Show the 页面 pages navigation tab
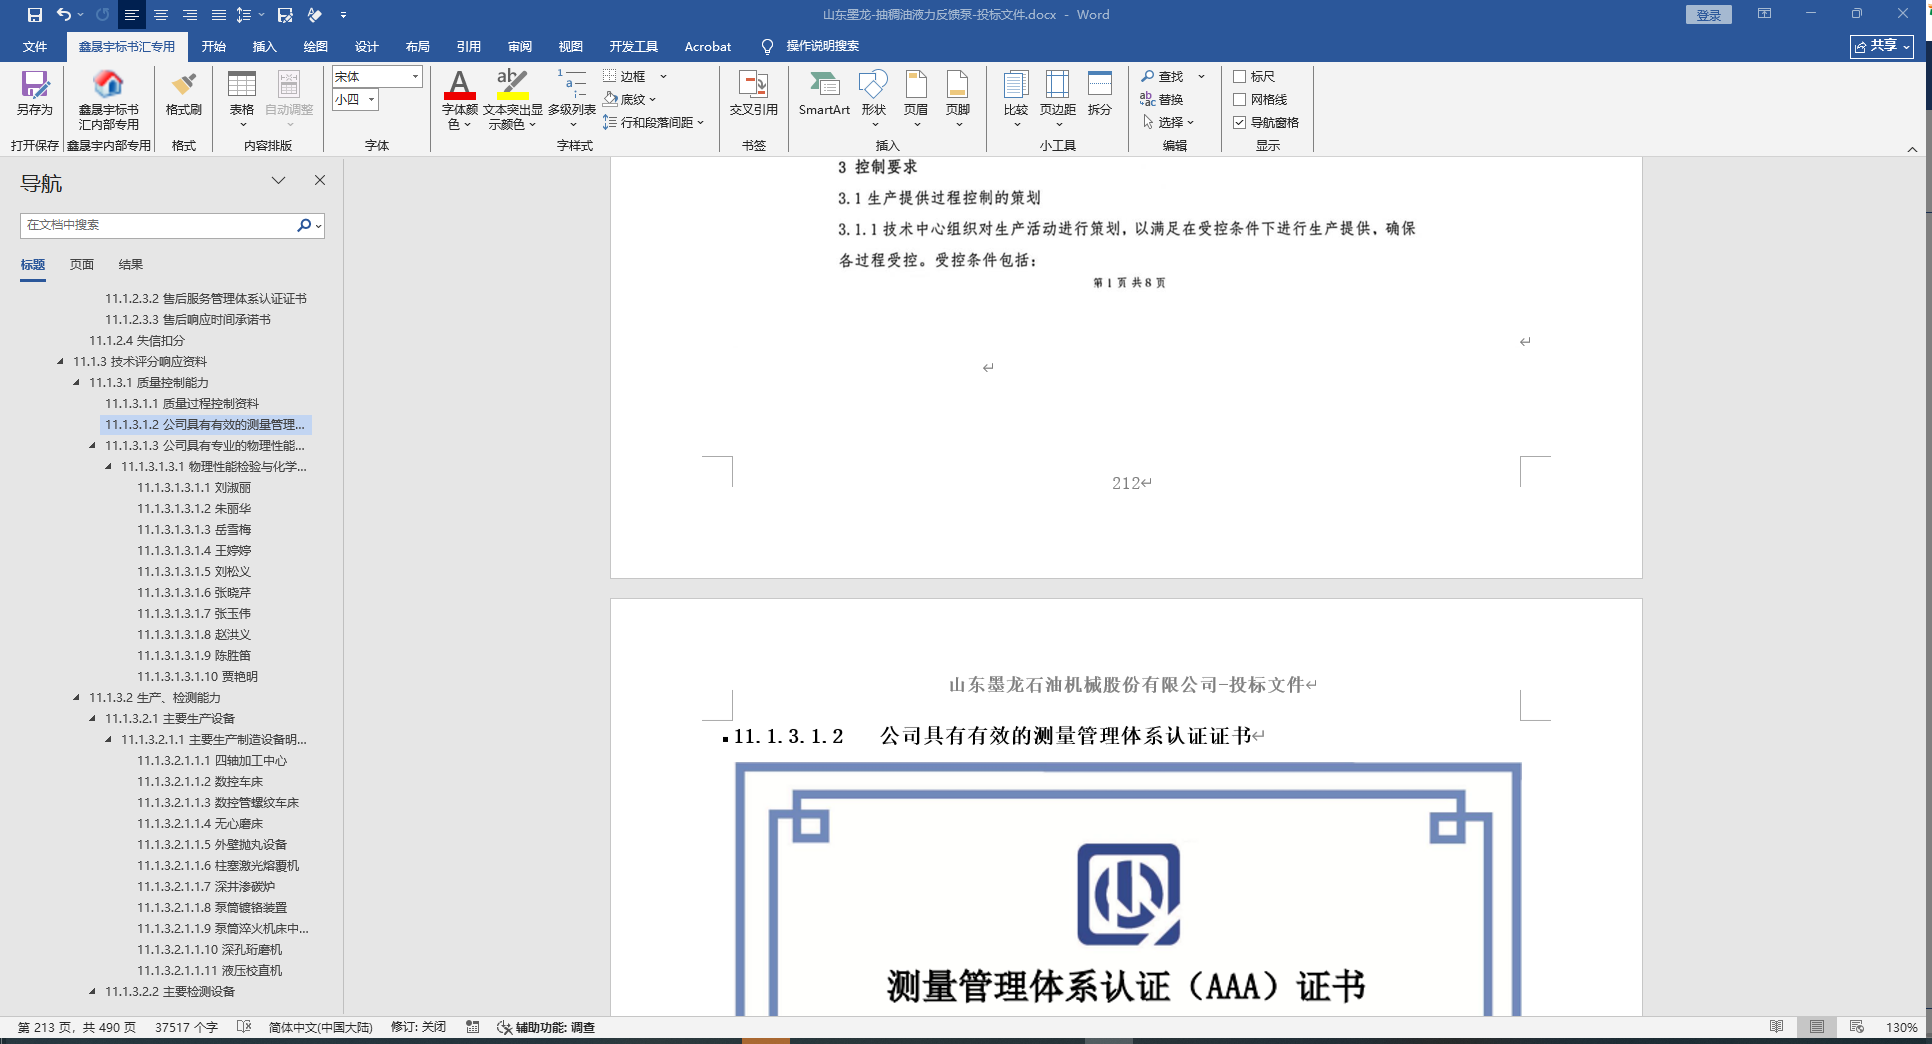 [82, 264]
